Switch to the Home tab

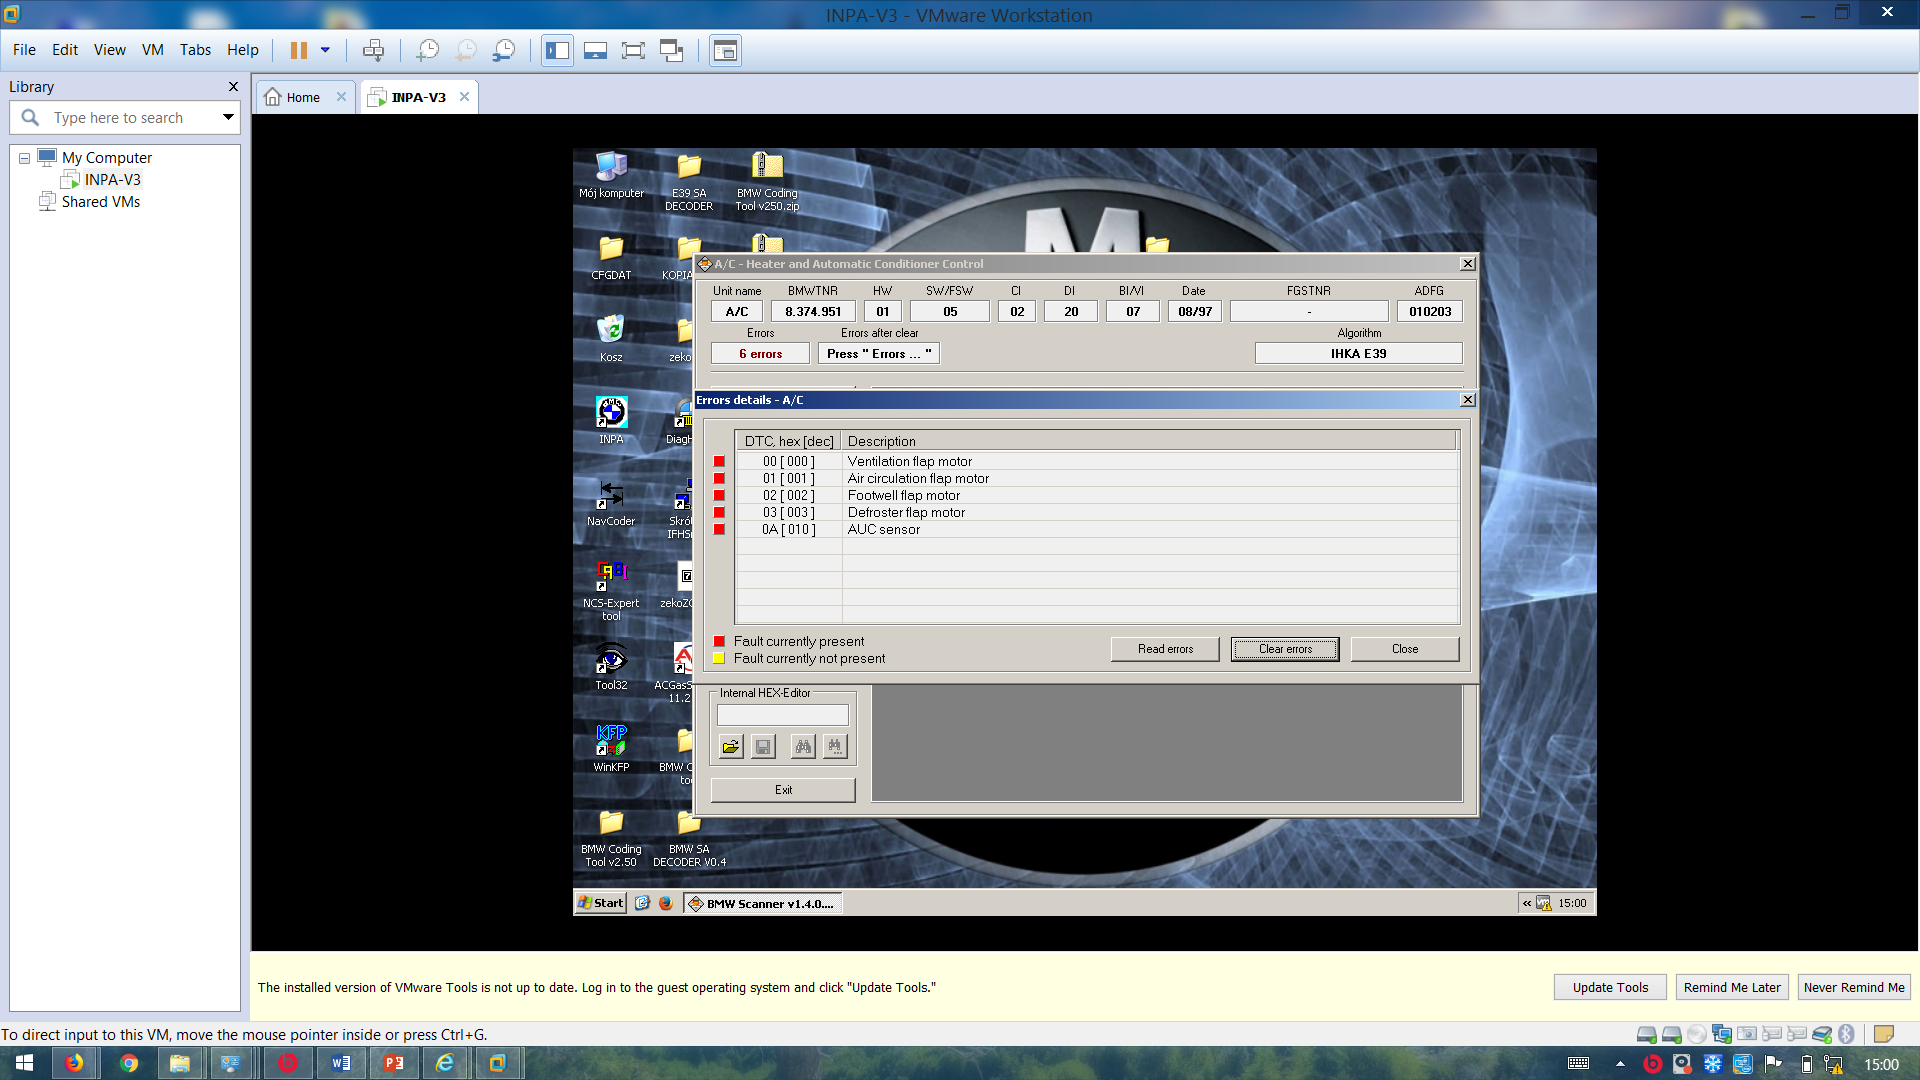[302, 97]
